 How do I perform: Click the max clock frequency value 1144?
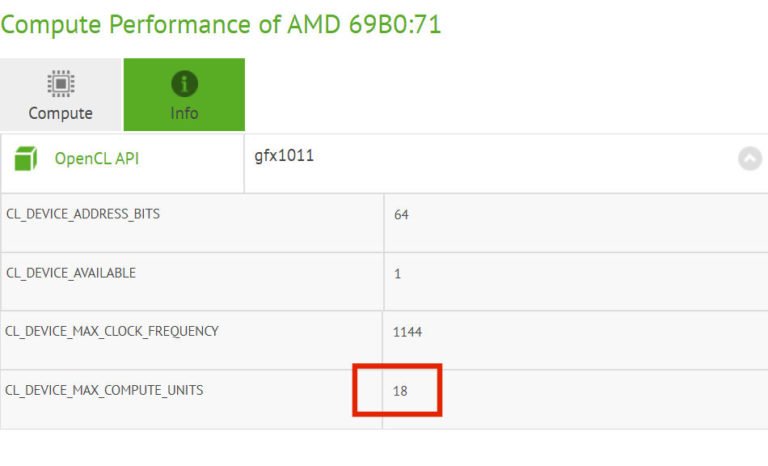(408, 332)
